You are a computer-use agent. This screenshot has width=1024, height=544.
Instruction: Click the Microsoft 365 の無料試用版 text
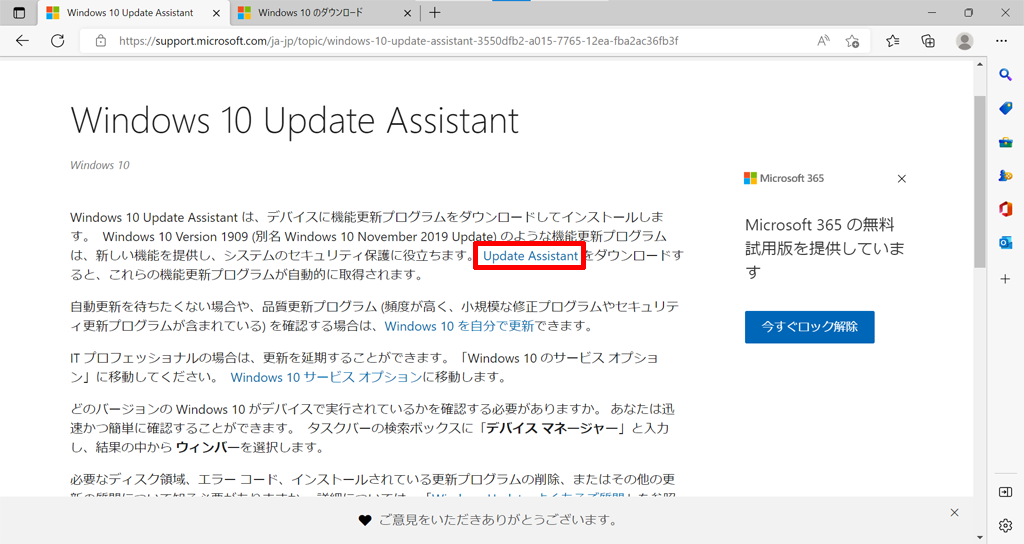click(825, 248)
